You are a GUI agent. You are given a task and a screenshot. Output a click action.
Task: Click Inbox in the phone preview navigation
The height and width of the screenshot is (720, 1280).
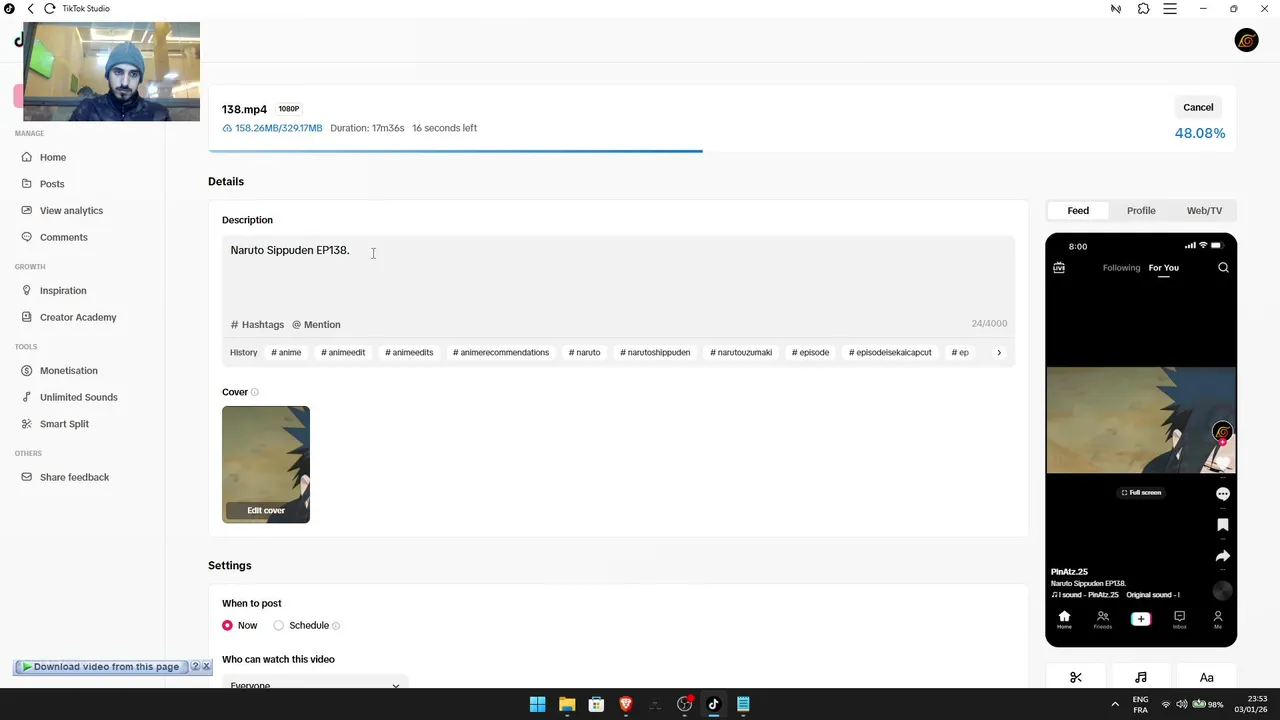tap(1179, 620)
